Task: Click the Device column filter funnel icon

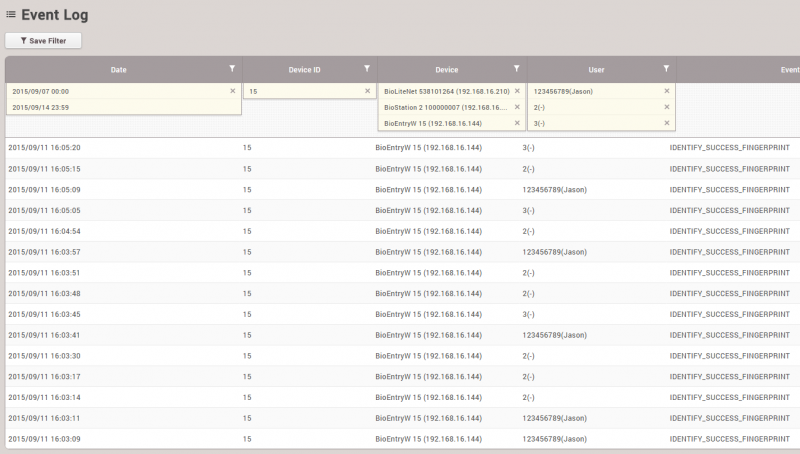Action: coord(516,69)
